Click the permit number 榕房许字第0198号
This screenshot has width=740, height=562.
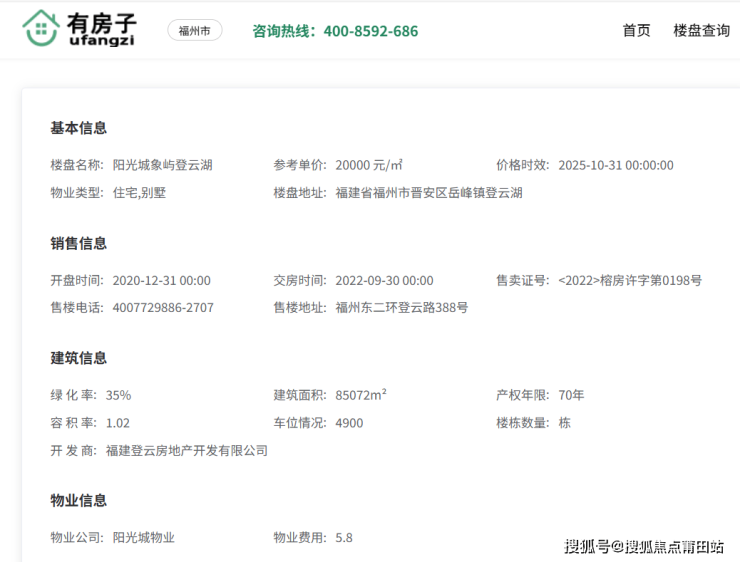click(630, 280)
